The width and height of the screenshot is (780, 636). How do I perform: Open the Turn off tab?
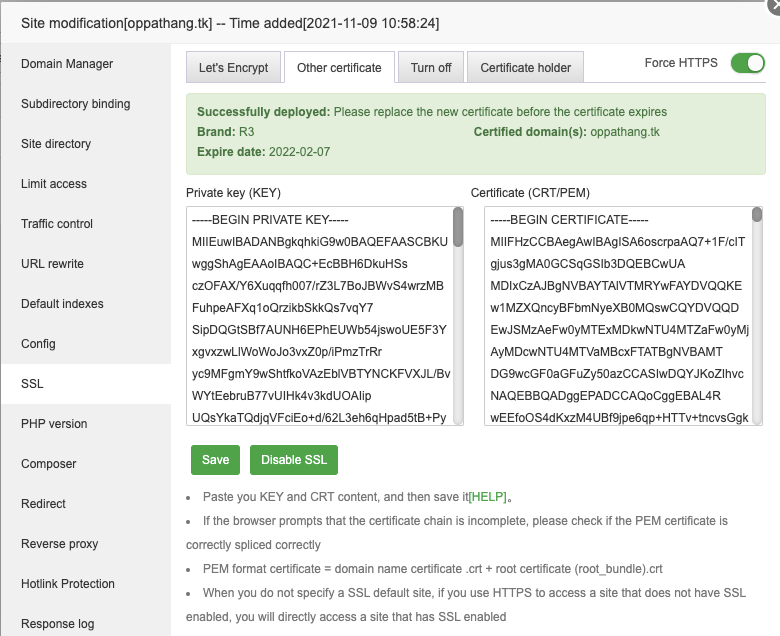[x=431, y=67]
